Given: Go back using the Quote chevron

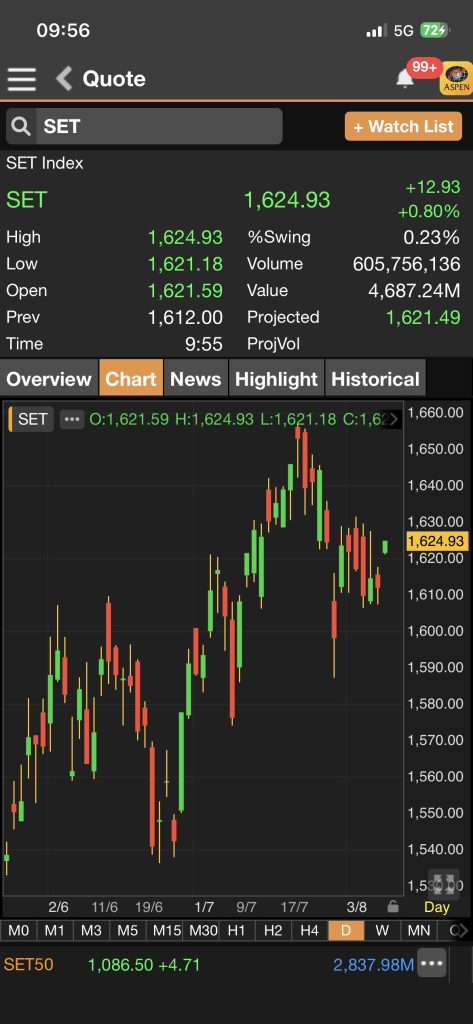Looking at the screenshot, I should 64,79.
